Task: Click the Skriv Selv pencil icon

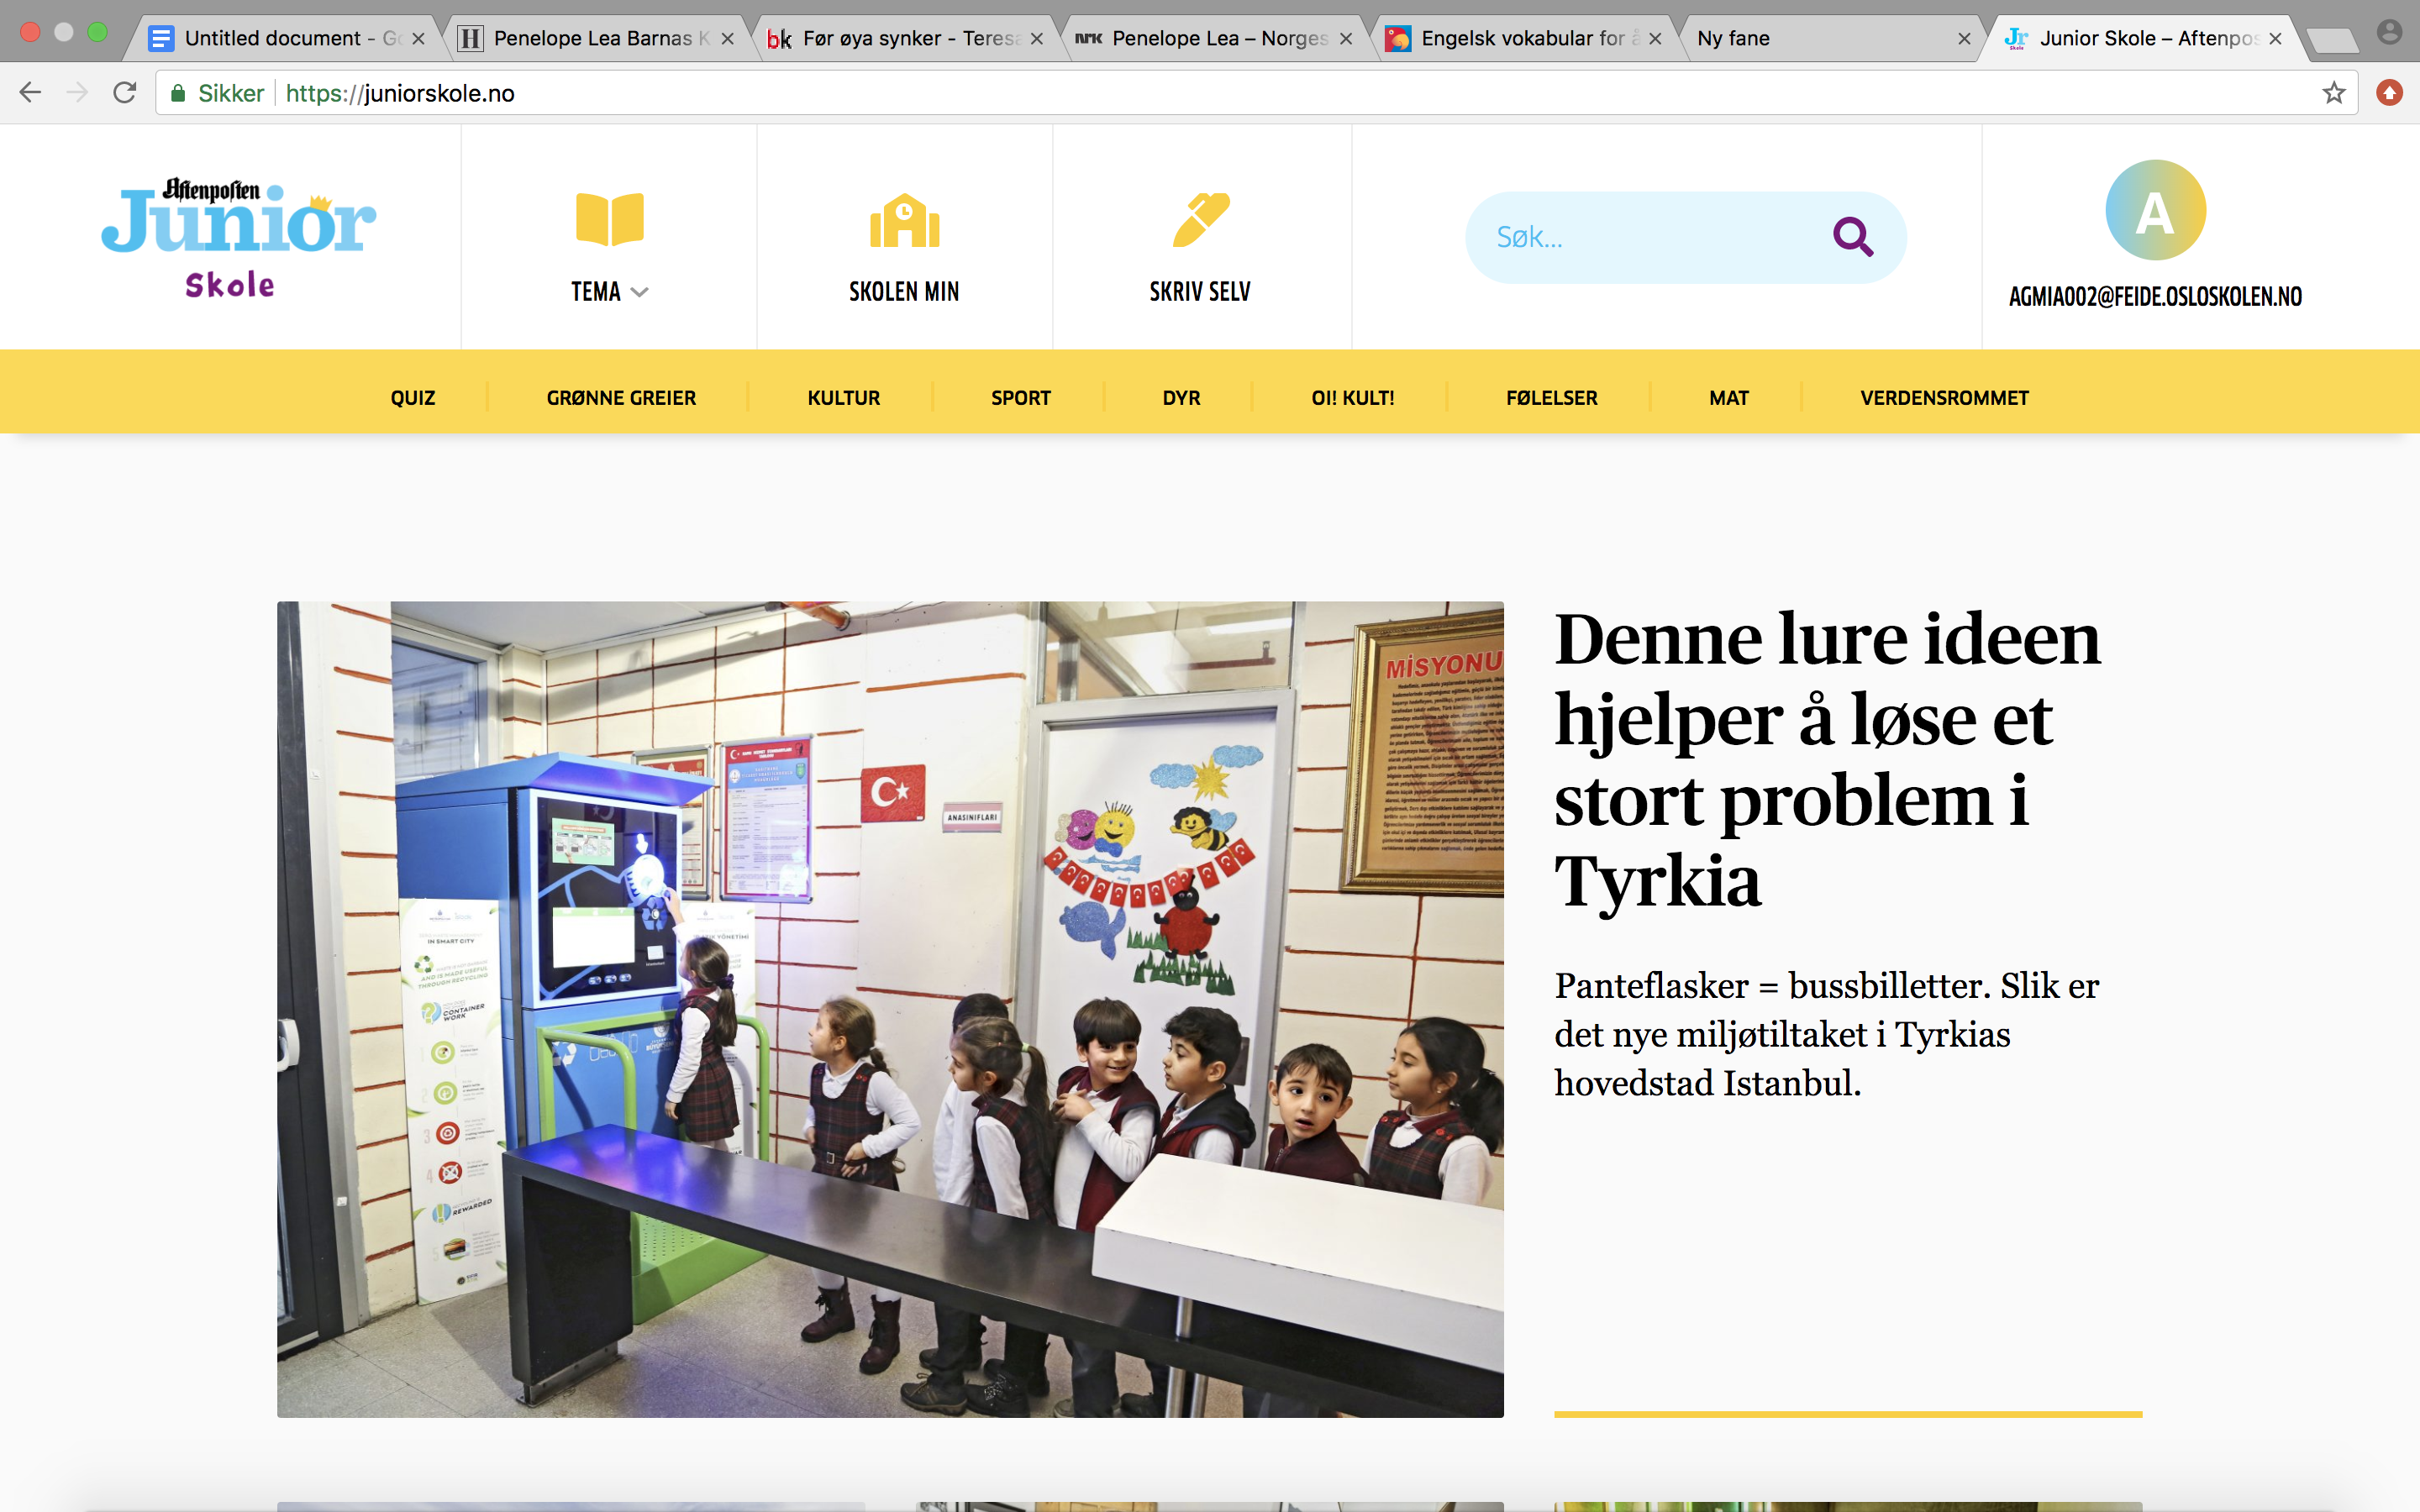Action: point(1200,219)
